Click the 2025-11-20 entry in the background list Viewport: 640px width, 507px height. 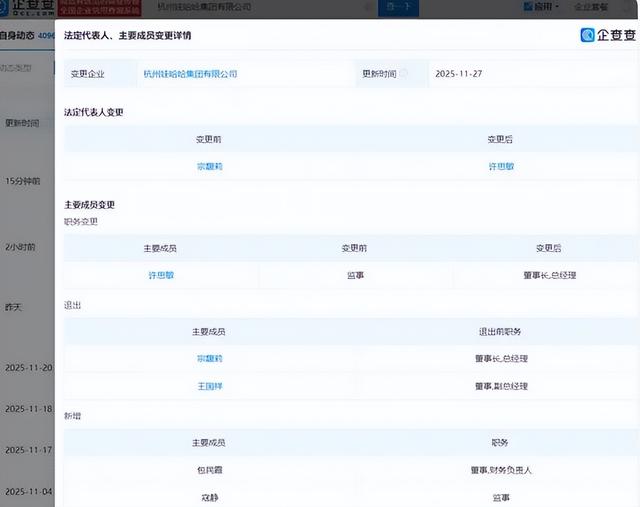29,368
